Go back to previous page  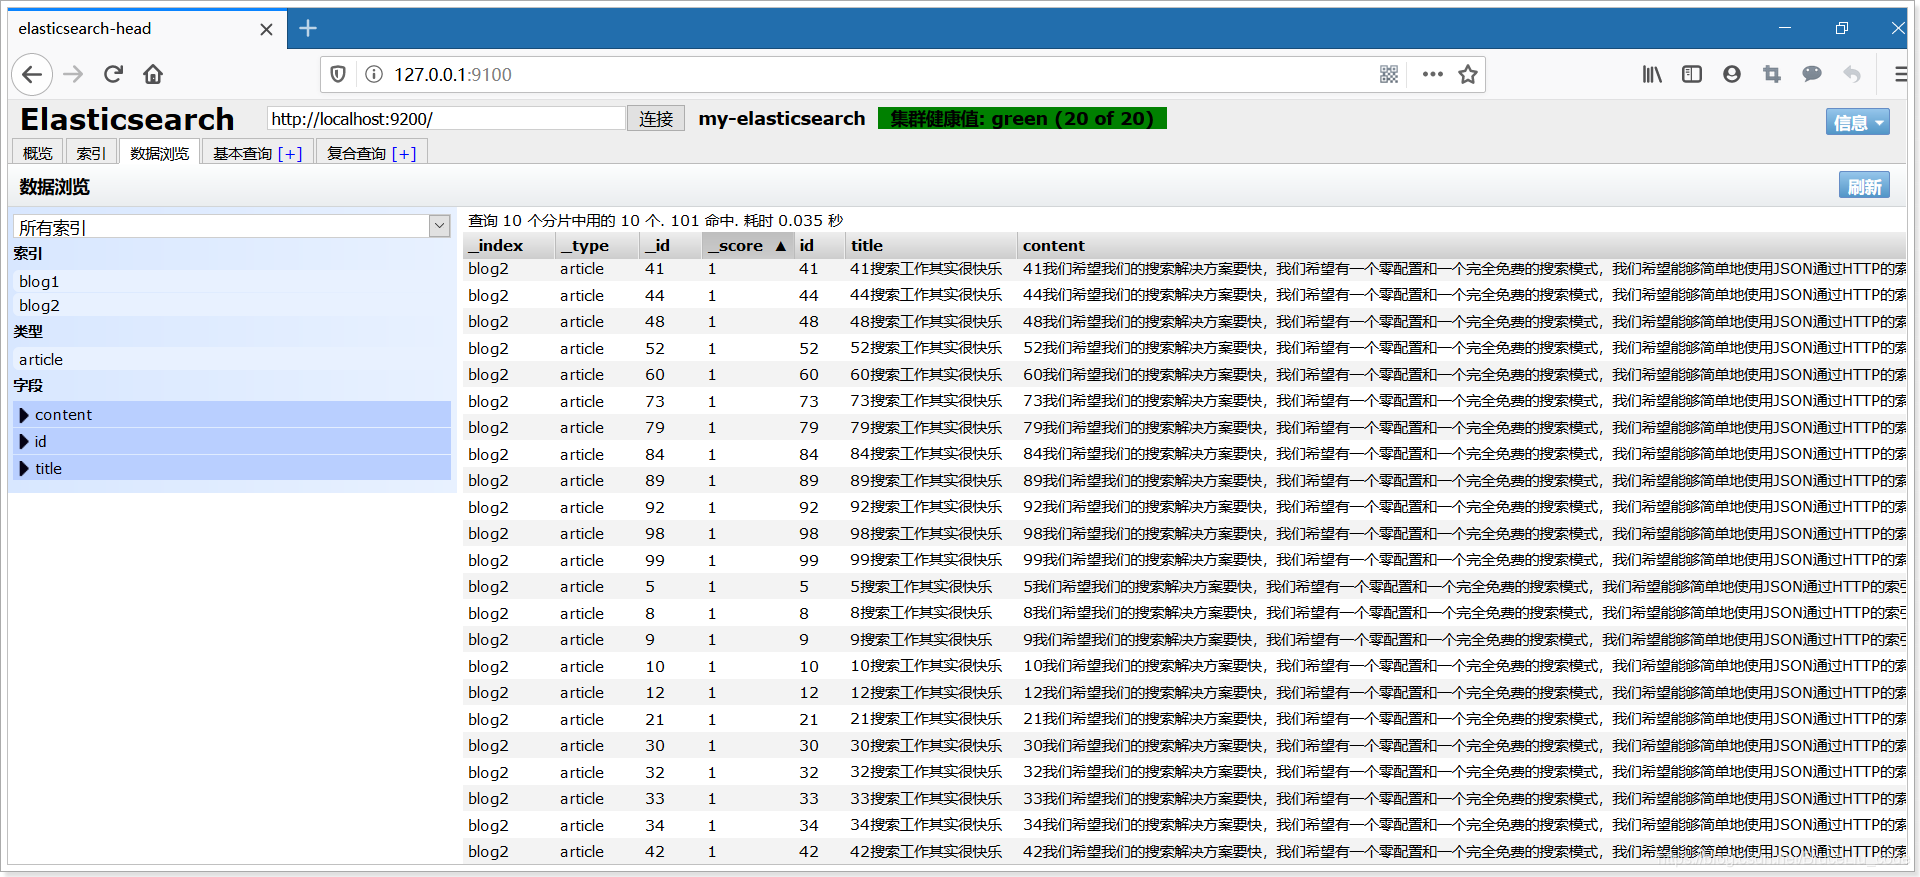coord(32,74)
